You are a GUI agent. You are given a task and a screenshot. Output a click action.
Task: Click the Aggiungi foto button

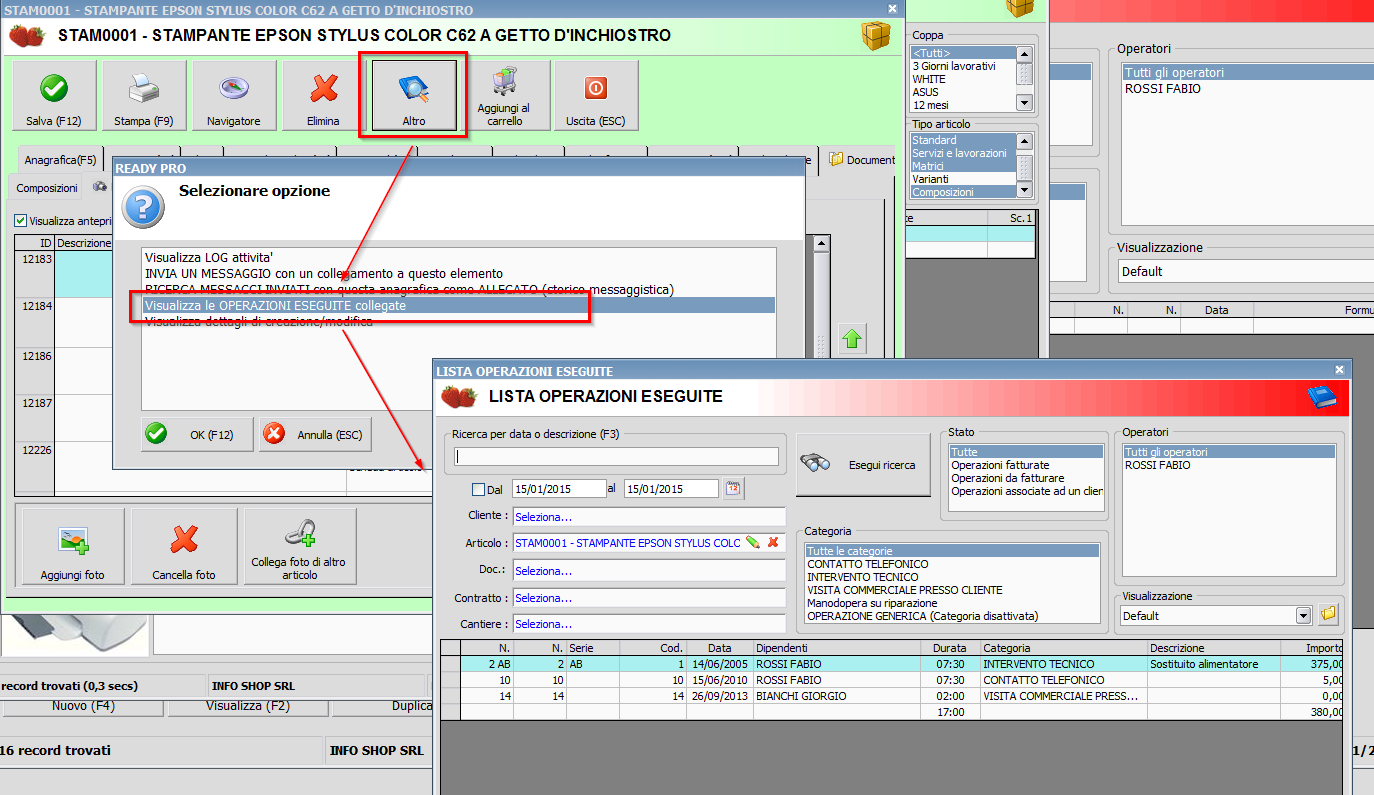click(73, 547)
